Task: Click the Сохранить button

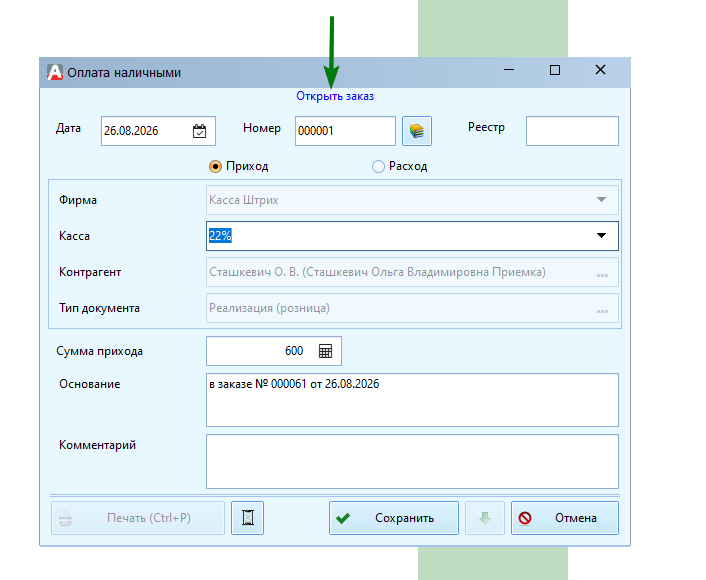Action: [x=394, y=518]
